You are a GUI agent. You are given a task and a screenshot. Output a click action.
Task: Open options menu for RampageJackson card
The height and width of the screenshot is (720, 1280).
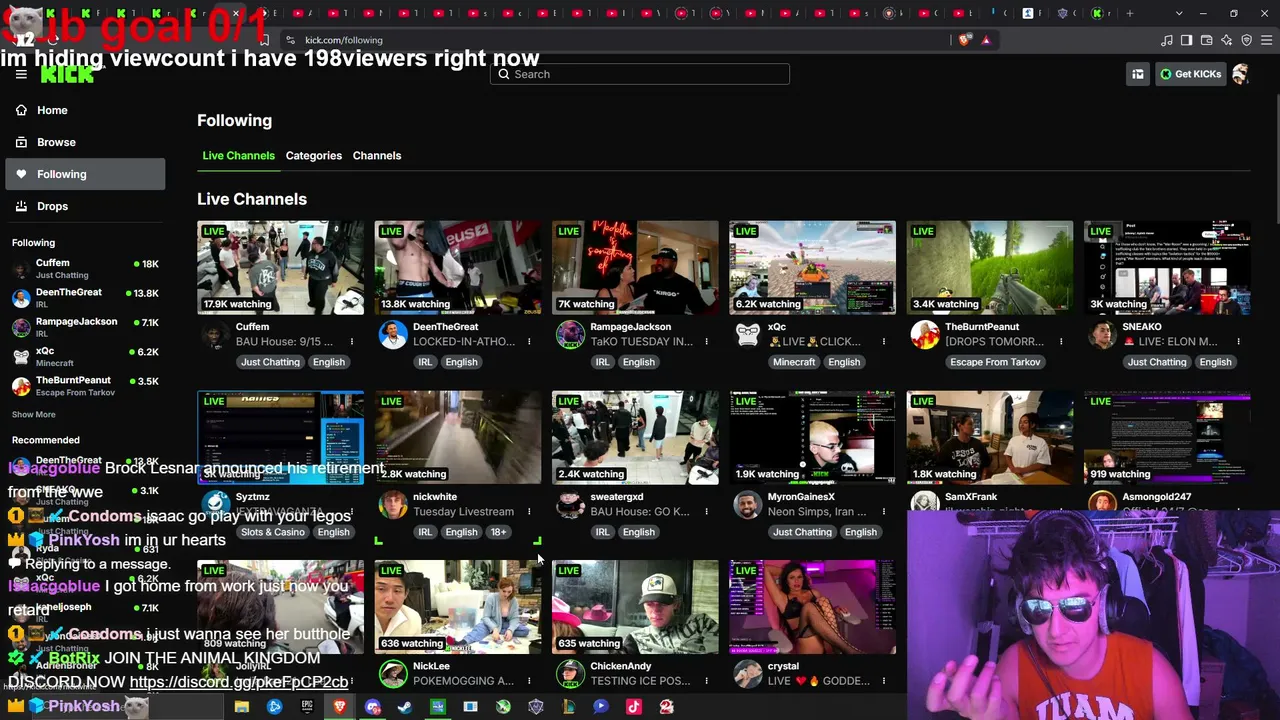tap(706, 342)
